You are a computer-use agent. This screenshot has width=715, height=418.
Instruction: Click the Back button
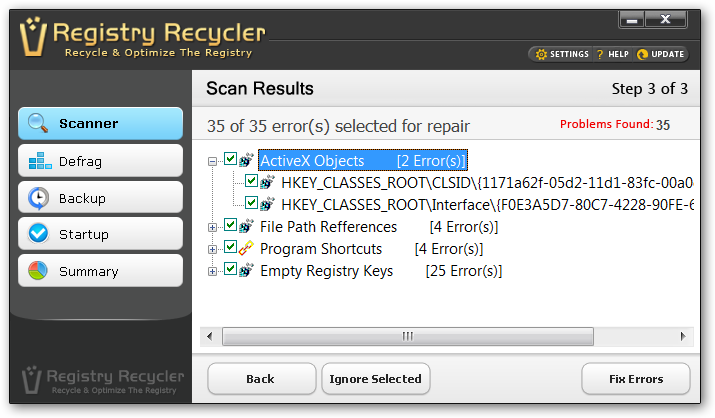coord(261,379)
